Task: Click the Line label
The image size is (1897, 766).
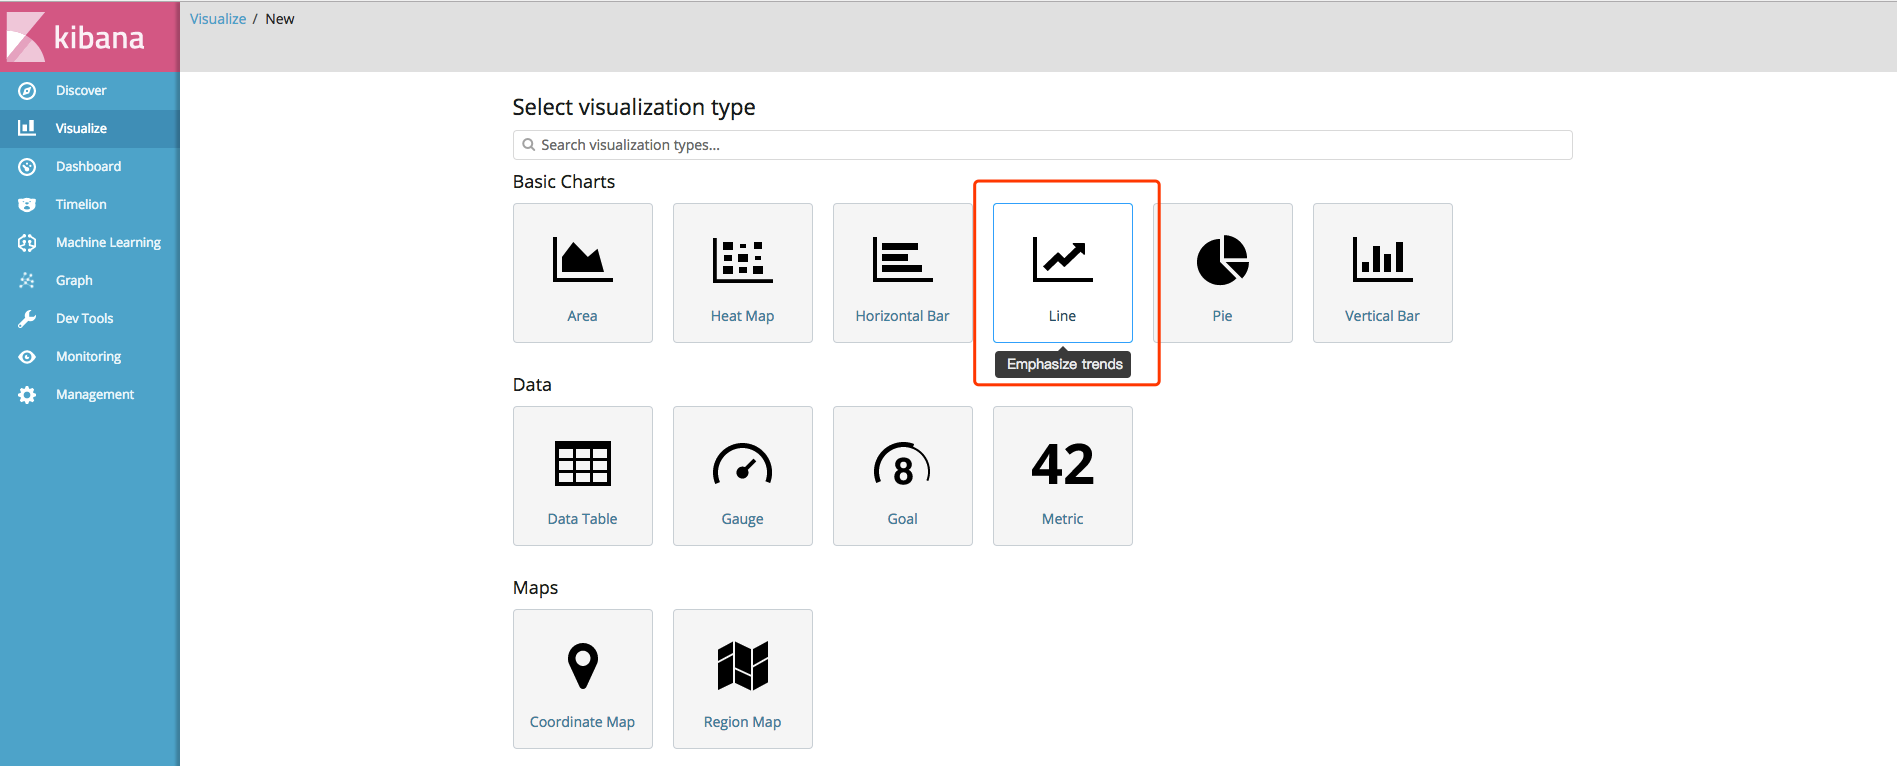Action: point(1062,316)
